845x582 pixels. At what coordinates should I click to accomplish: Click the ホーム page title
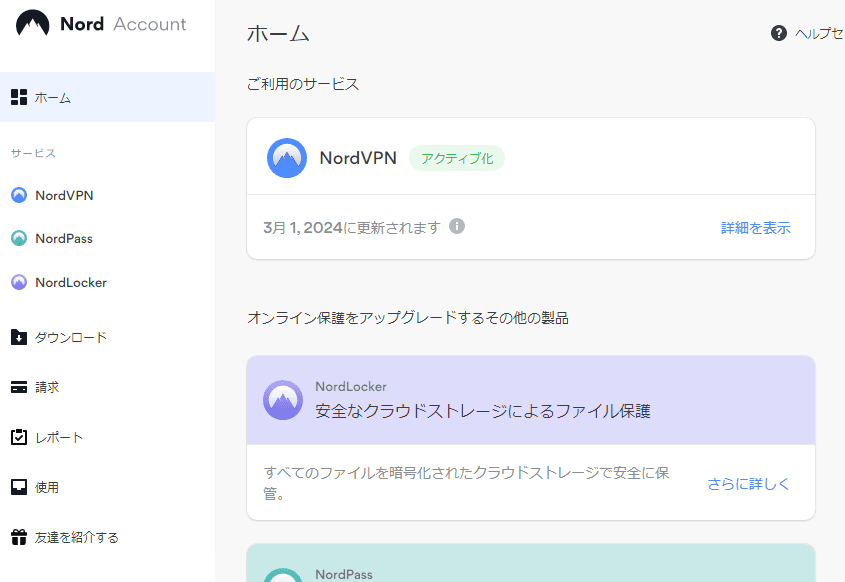pos(278,33)
